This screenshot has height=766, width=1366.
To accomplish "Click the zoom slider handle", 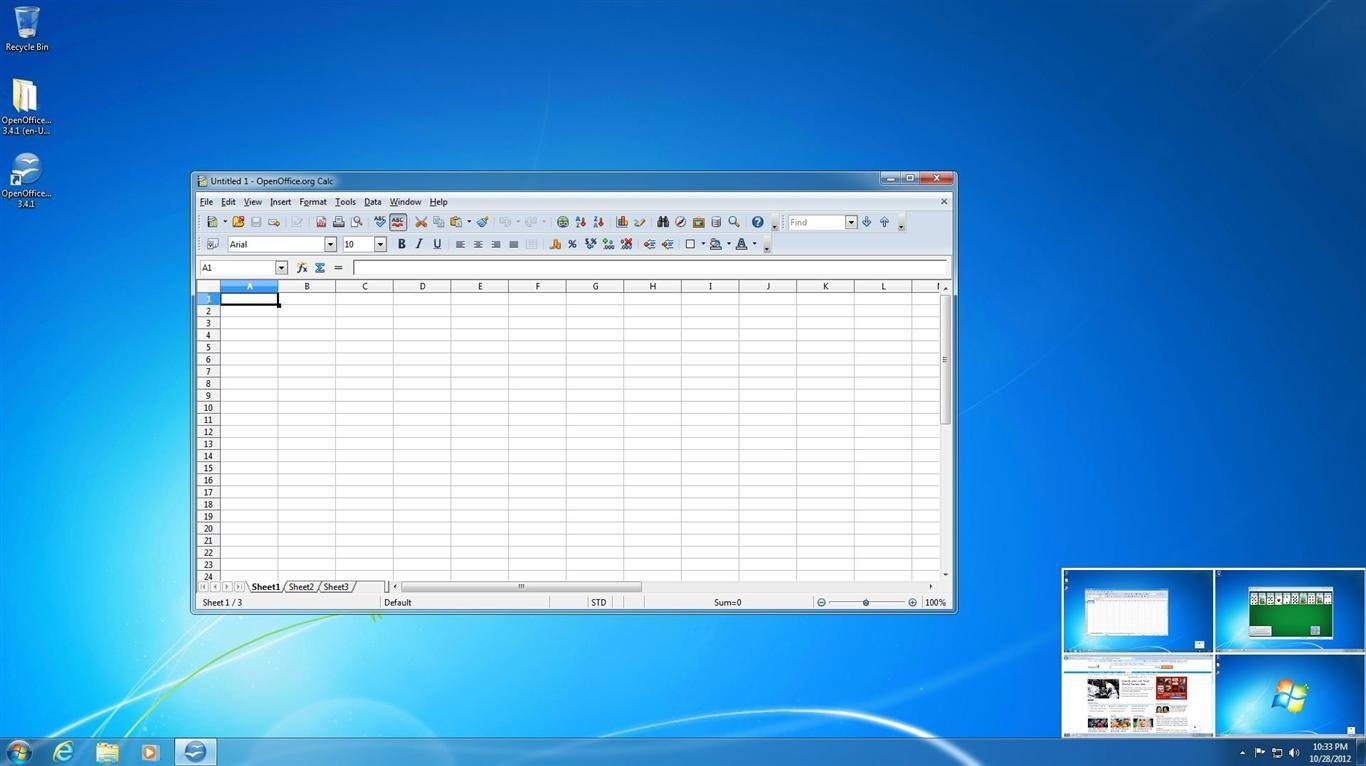I will (866, 602).
